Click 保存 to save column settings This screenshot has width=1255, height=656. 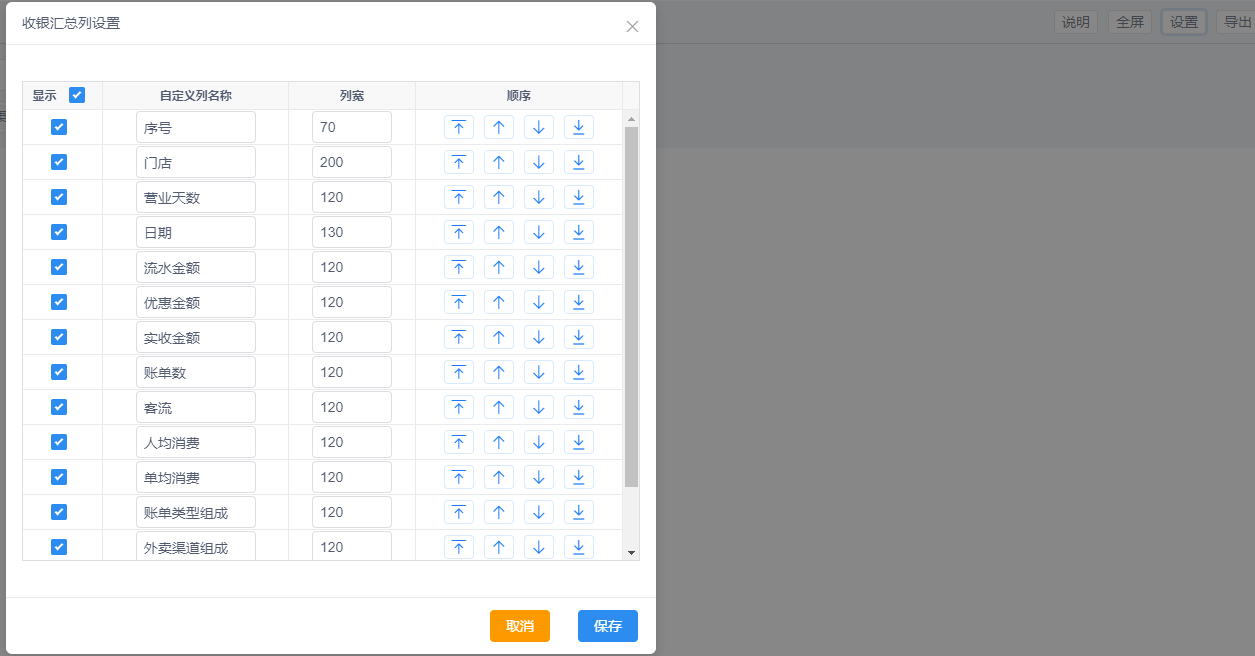pyautogui.click(x=608, y=626)
